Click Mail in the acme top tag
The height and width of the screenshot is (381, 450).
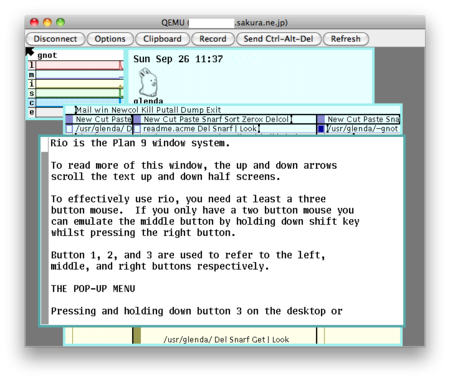[84, 110]
